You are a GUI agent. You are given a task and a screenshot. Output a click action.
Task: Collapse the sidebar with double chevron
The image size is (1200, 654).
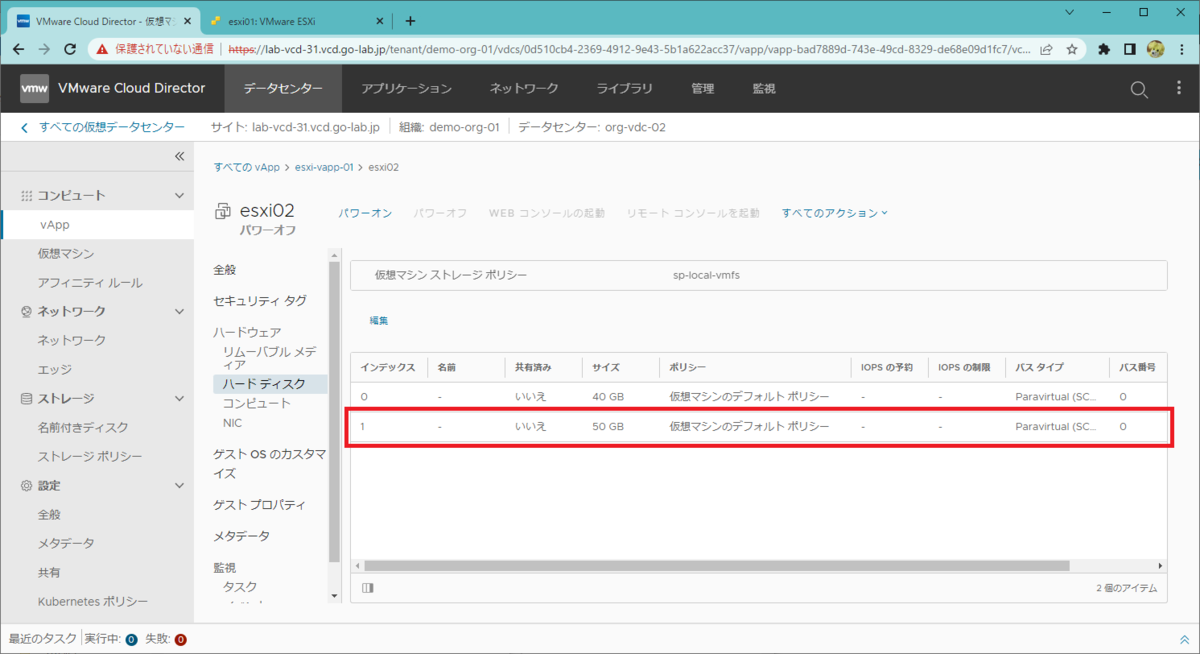pos(180,156)
